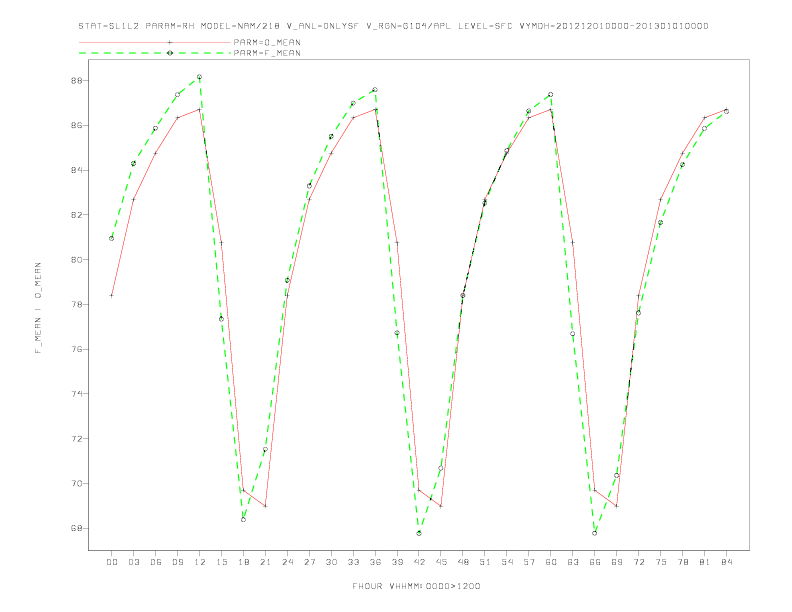Click the chart title starting with STAT=SL1L2
Screen dimensions: 792x612
point(393,26)
